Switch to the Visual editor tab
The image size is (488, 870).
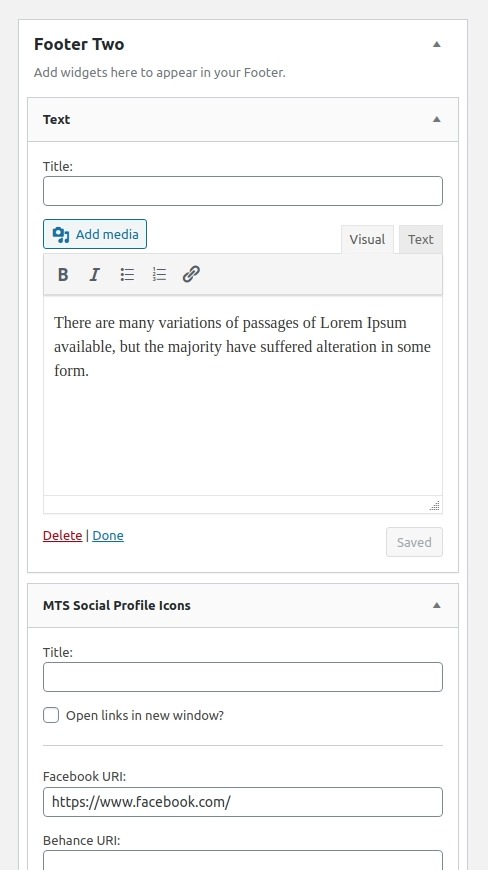point(367,240)
